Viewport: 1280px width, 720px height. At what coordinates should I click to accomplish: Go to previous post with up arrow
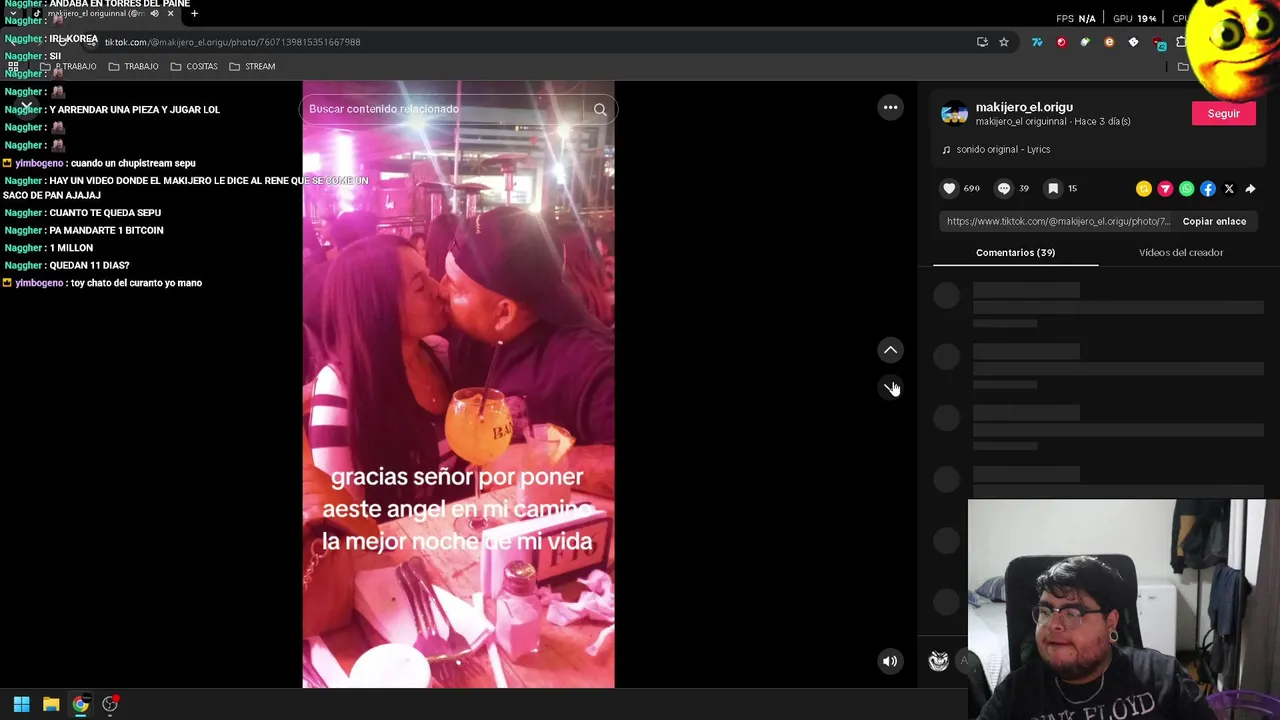(890, 350)
